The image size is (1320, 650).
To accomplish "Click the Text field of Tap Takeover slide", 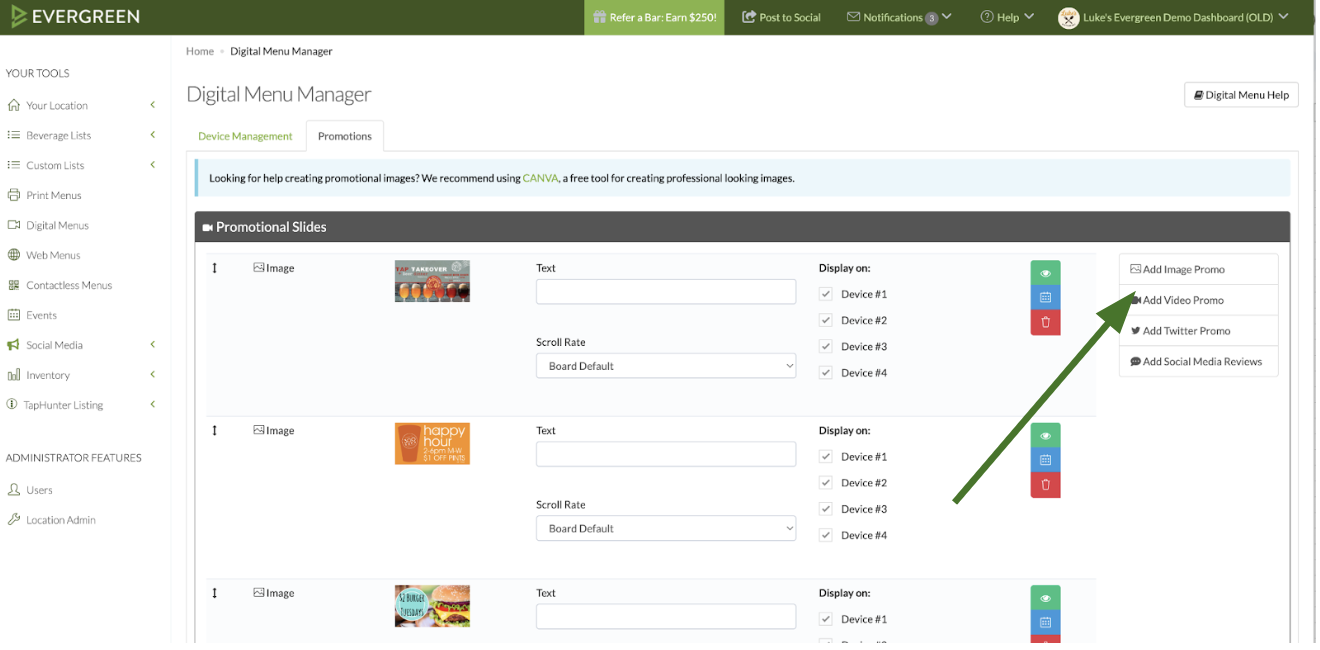I will coord(666,291).
